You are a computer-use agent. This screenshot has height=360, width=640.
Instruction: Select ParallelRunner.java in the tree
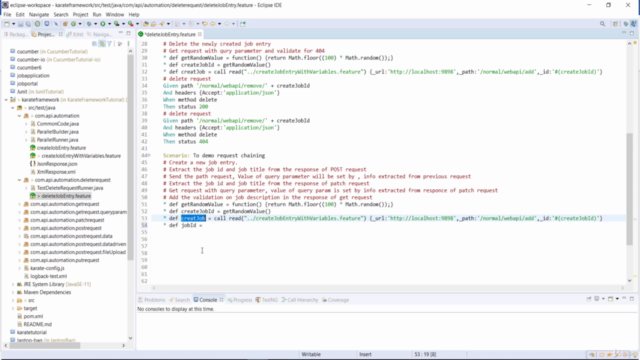(x=57, y=140)
